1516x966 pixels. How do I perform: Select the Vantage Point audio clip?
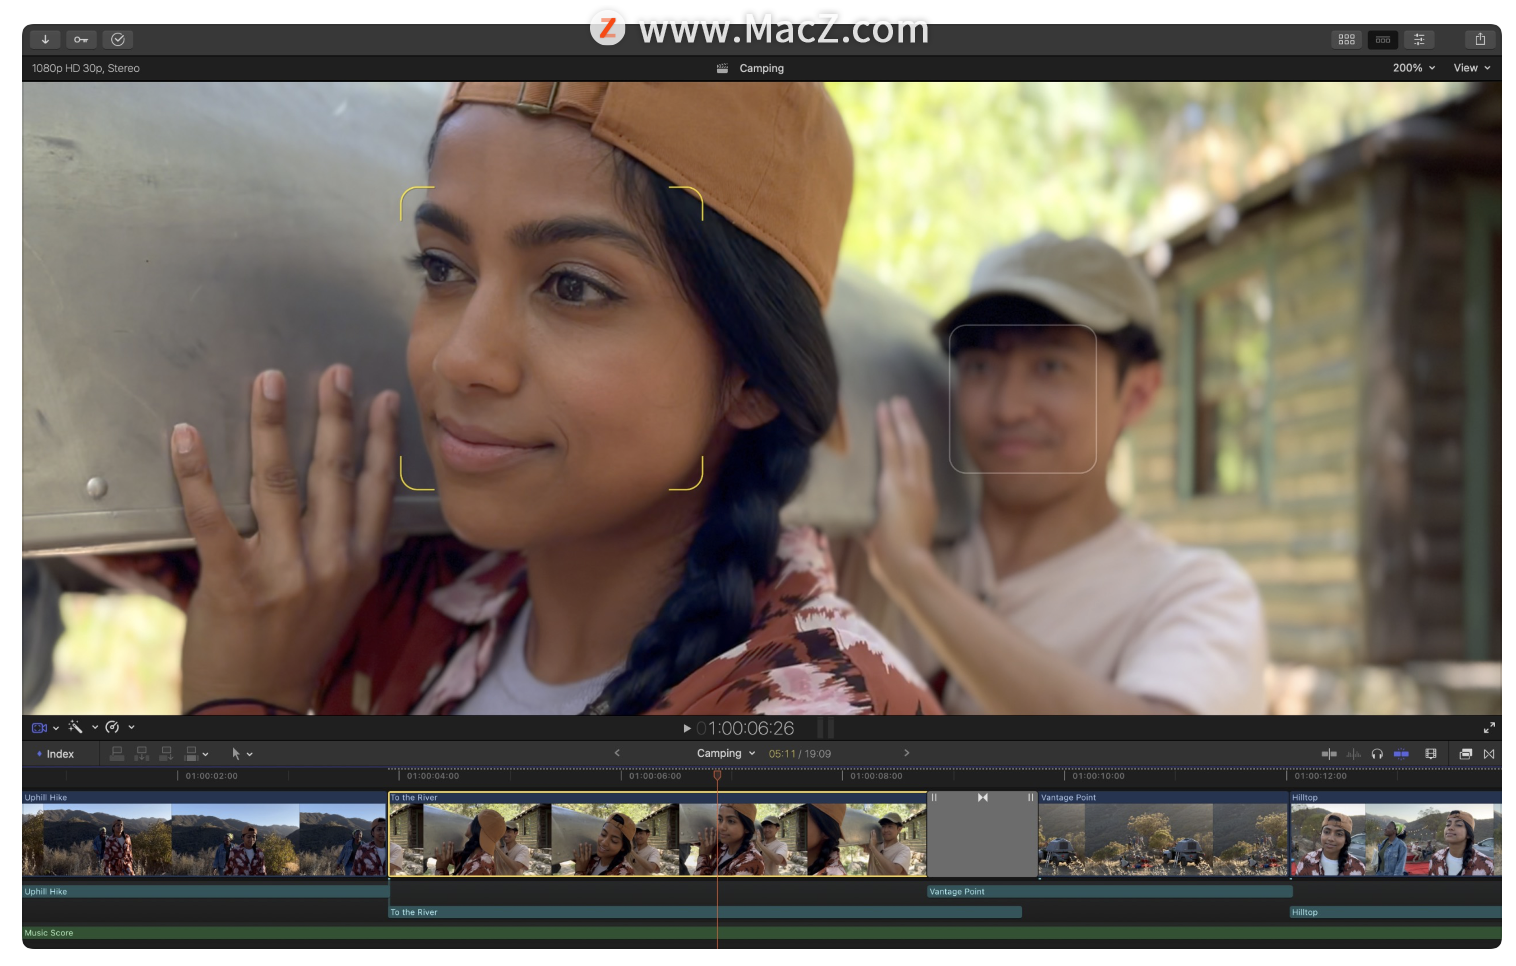click(1110, 891)
